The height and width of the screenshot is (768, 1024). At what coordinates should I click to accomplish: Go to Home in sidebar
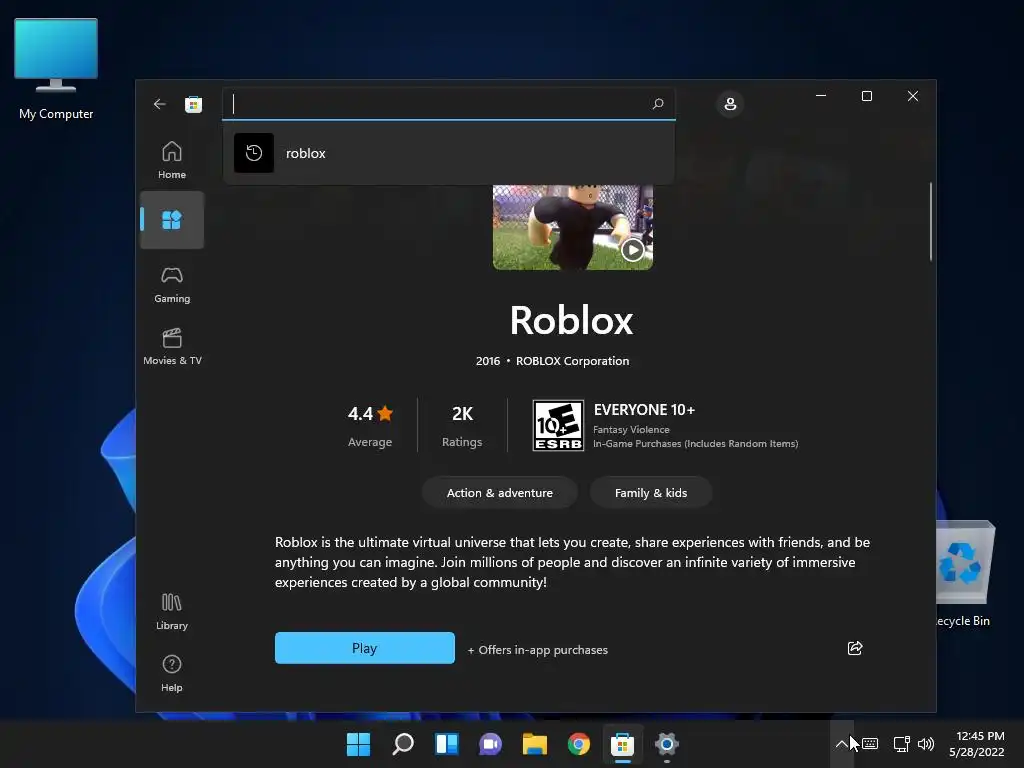[x=172, y=160]
